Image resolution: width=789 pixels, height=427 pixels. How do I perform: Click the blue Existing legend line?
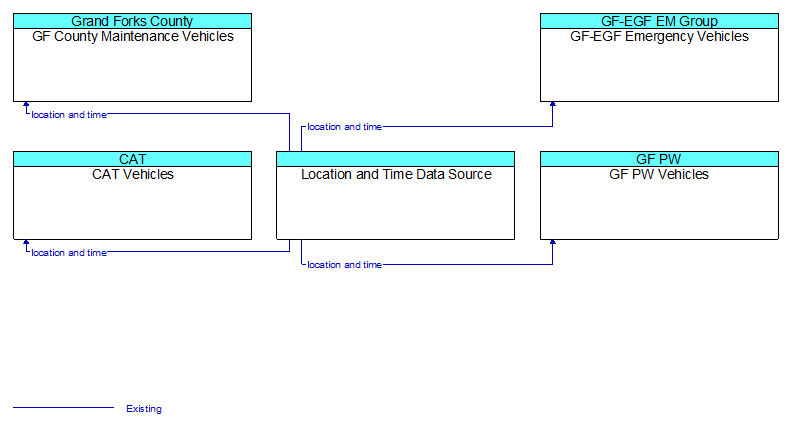[x=63, y=407]
